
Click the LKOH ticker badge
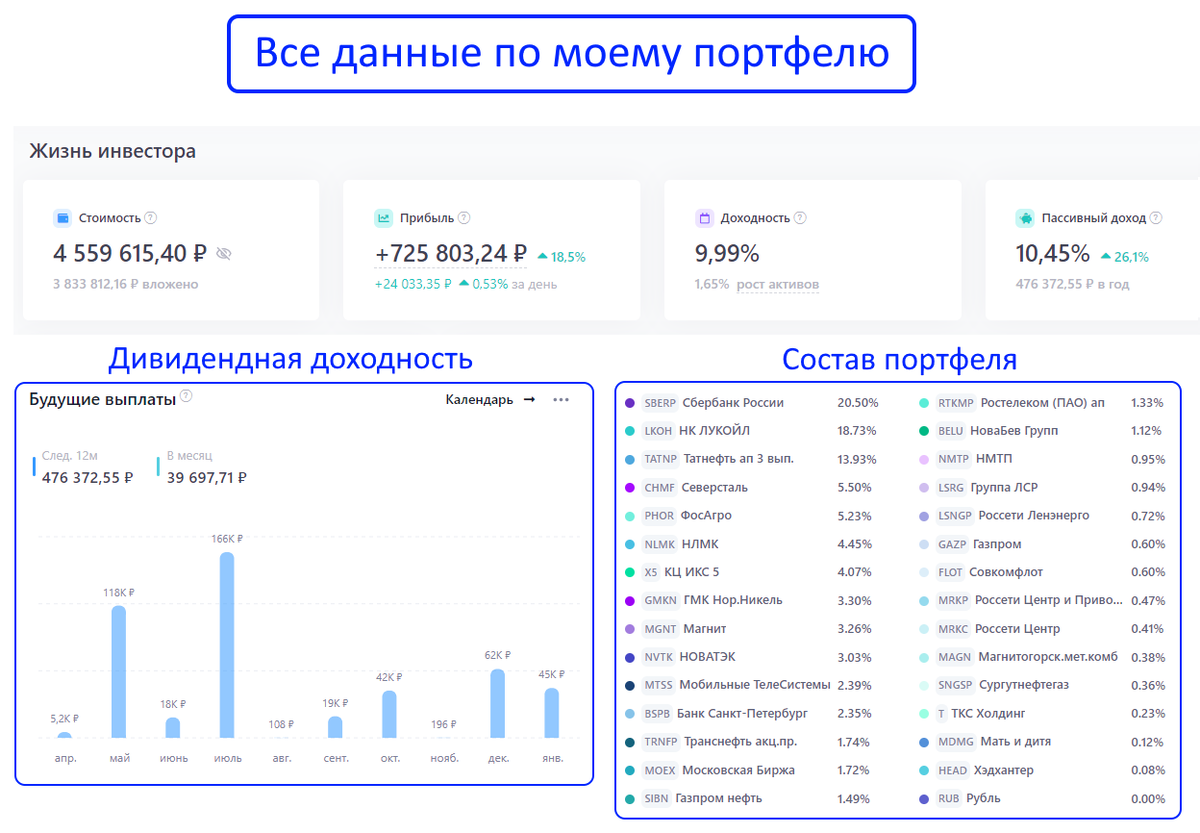coord(659,431)
